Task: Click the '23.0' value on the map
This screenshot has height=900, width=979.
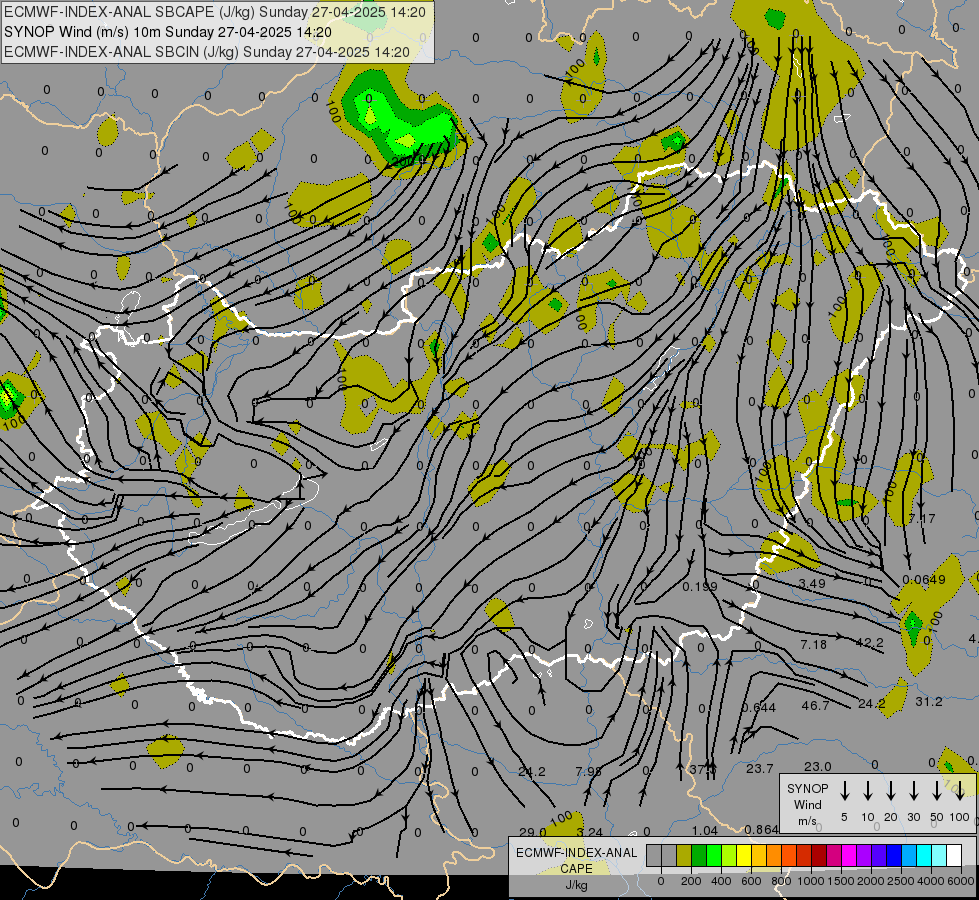Action: tap(817, 766)
